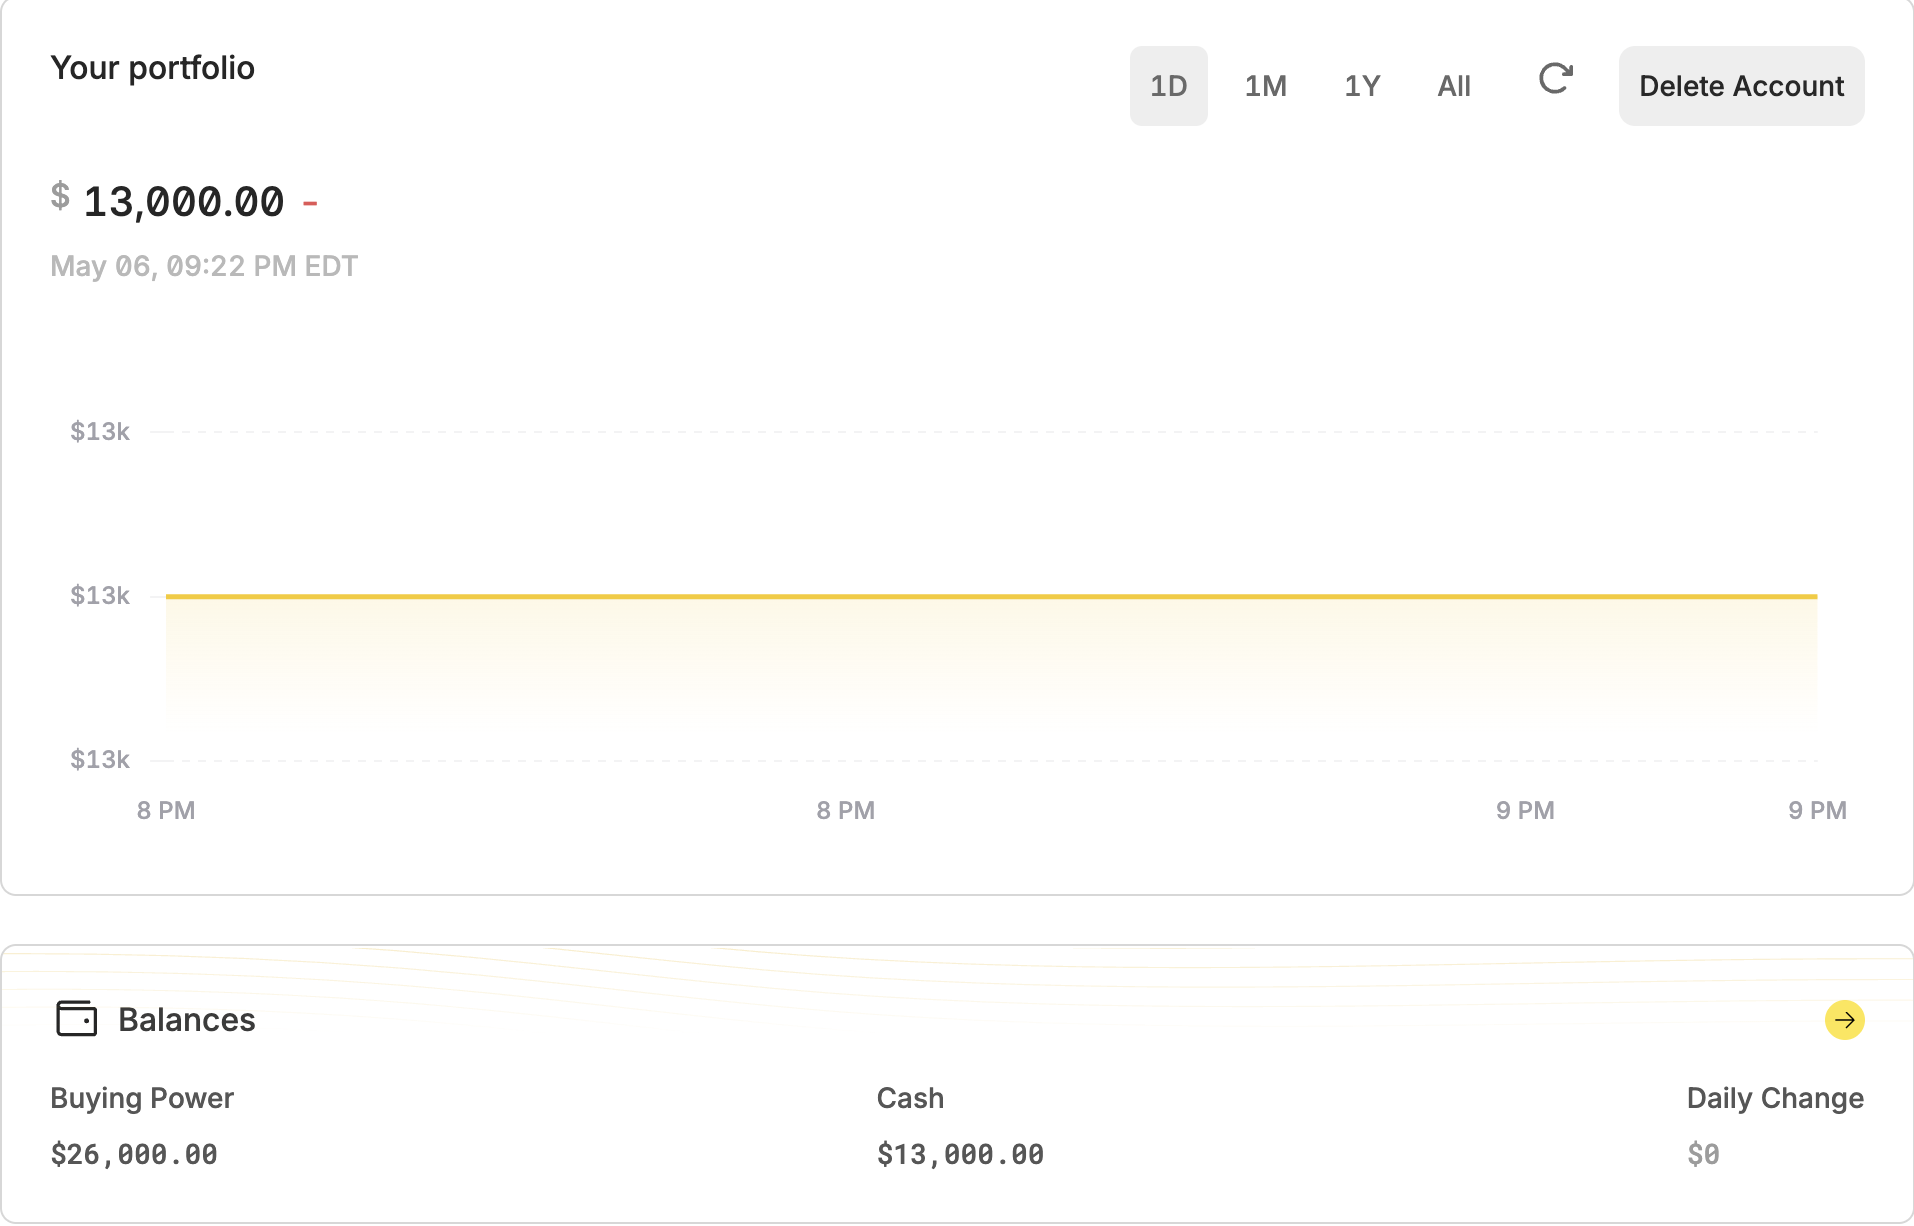Click the yellow portfolio chart line
Viewport: 1914px width, 1226px height.
(991, 596)
